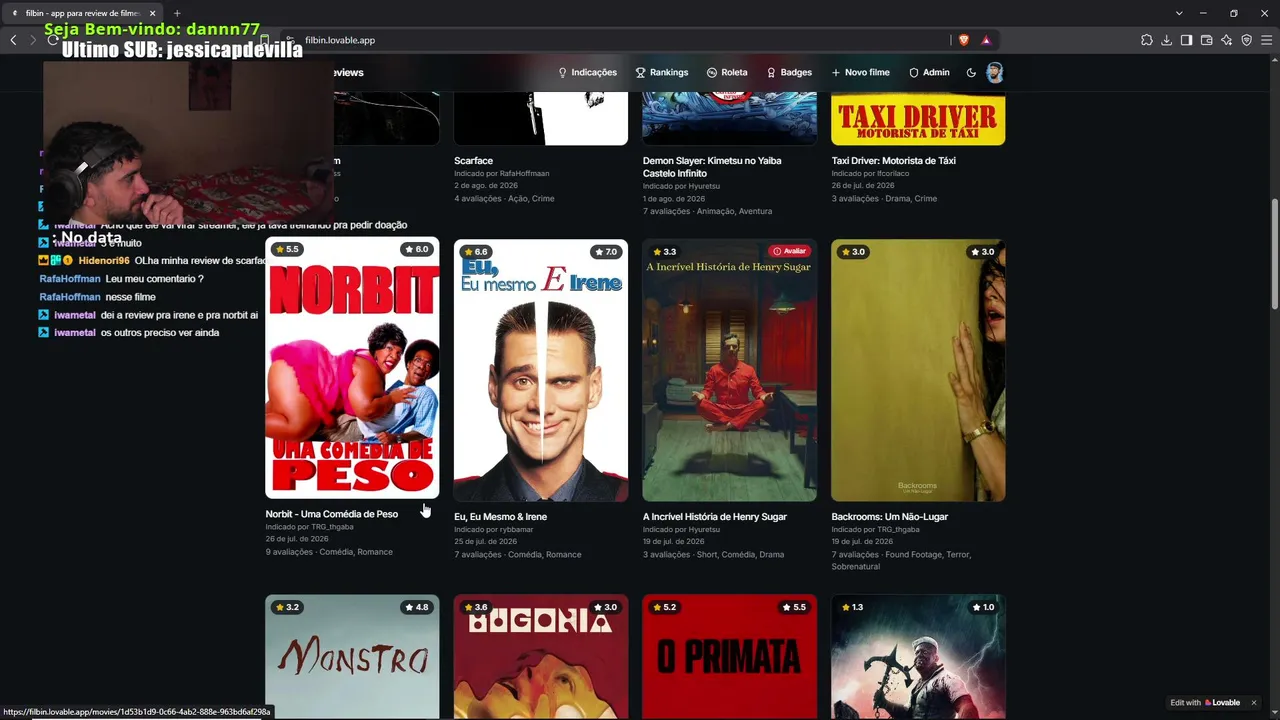Open the Demon Slayer poster

click(729, 118)
